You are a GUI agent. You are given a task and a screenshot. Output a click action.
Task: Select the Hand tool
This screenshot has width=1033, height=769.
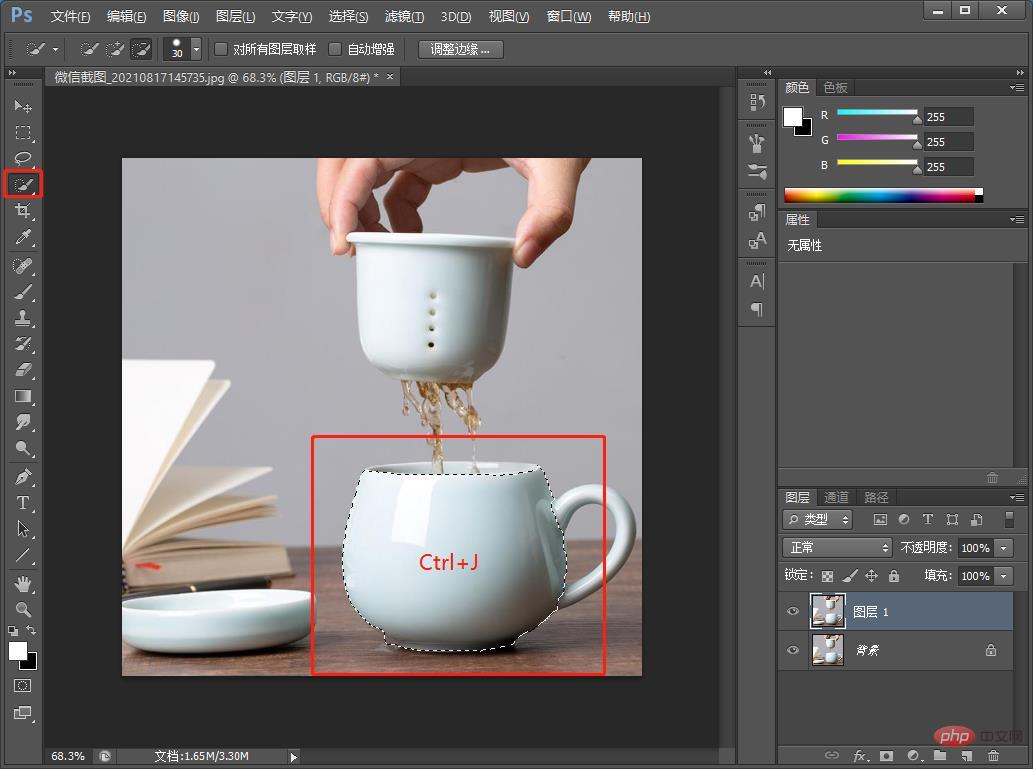pos(22,584)
